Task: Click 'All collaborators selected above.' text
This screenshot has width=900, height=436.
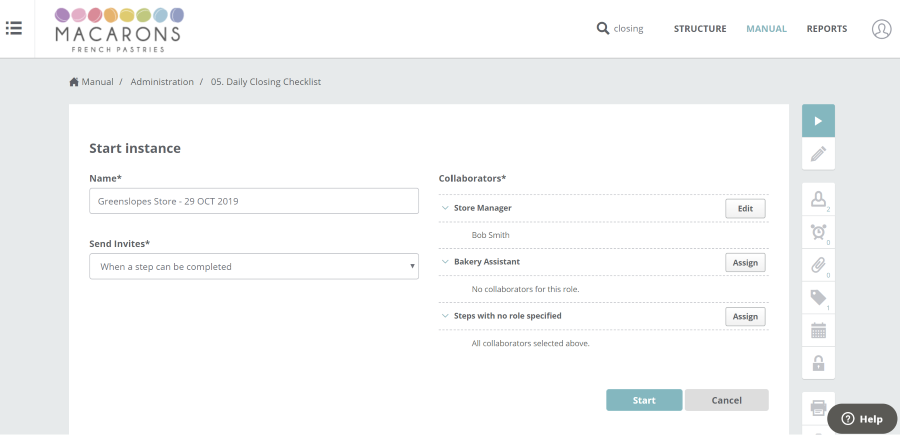Action: pos(530,344)
